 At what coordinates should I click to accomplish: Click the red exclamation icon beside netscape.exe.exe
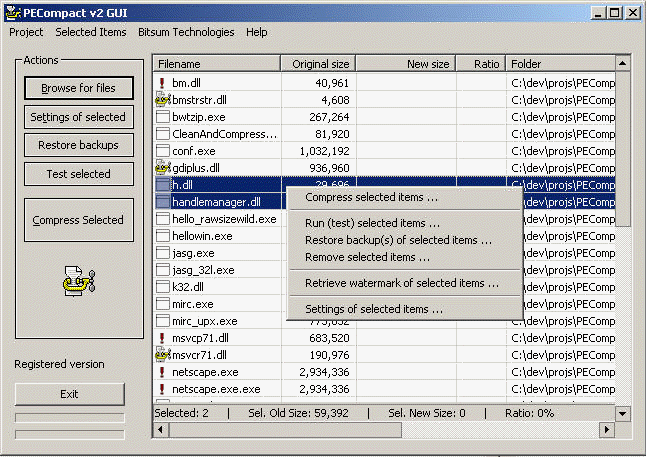tap(162, 389)
